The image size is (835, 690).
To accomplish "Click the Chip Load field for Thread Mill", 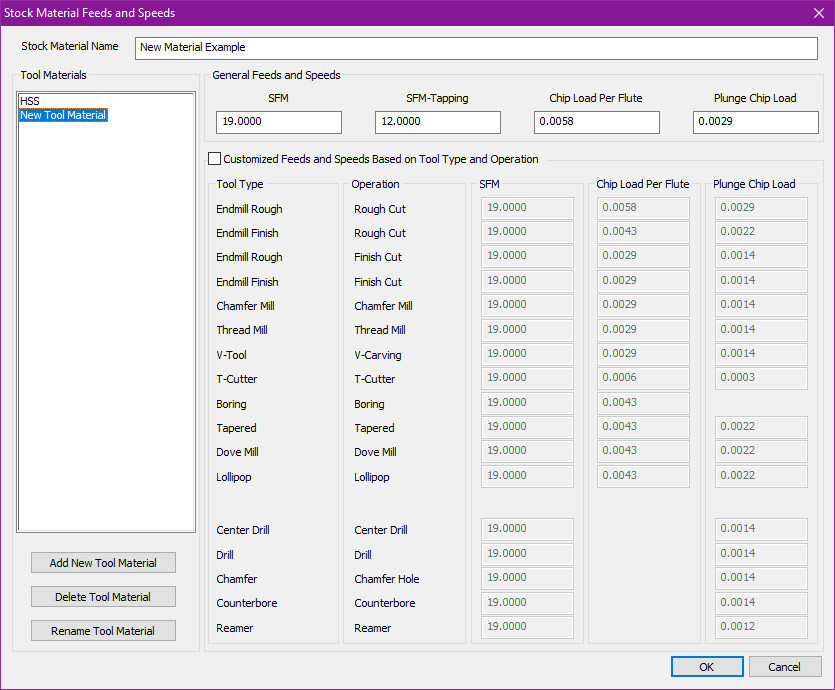I will [642, 330].
